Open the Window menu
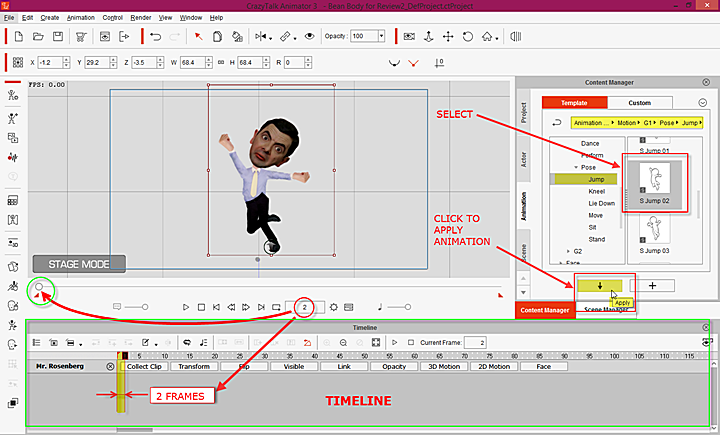The width and height of the screenshot is (720, 435). coord(191,17)
